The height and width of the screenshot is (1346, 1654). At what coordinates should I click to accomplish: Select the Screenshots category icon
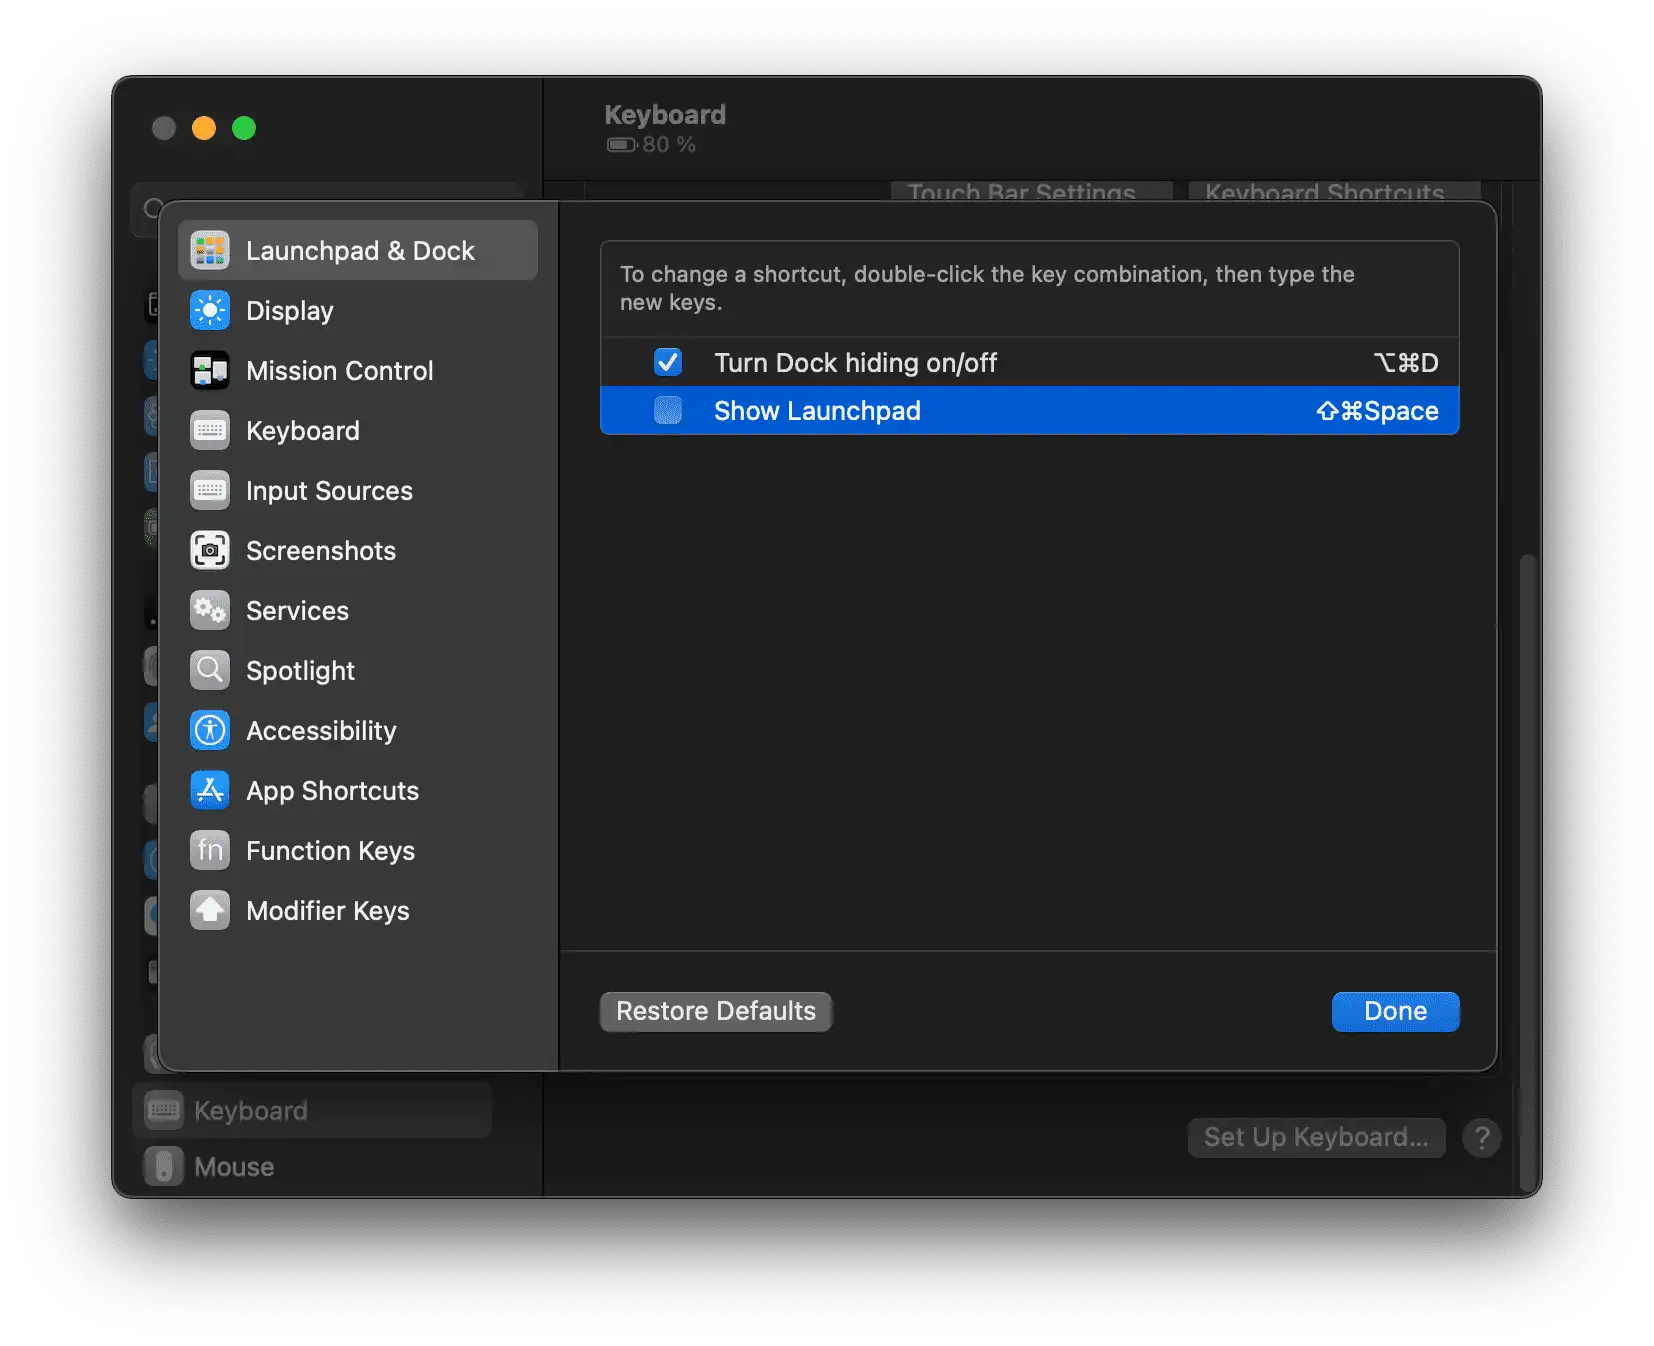point(210,550)
